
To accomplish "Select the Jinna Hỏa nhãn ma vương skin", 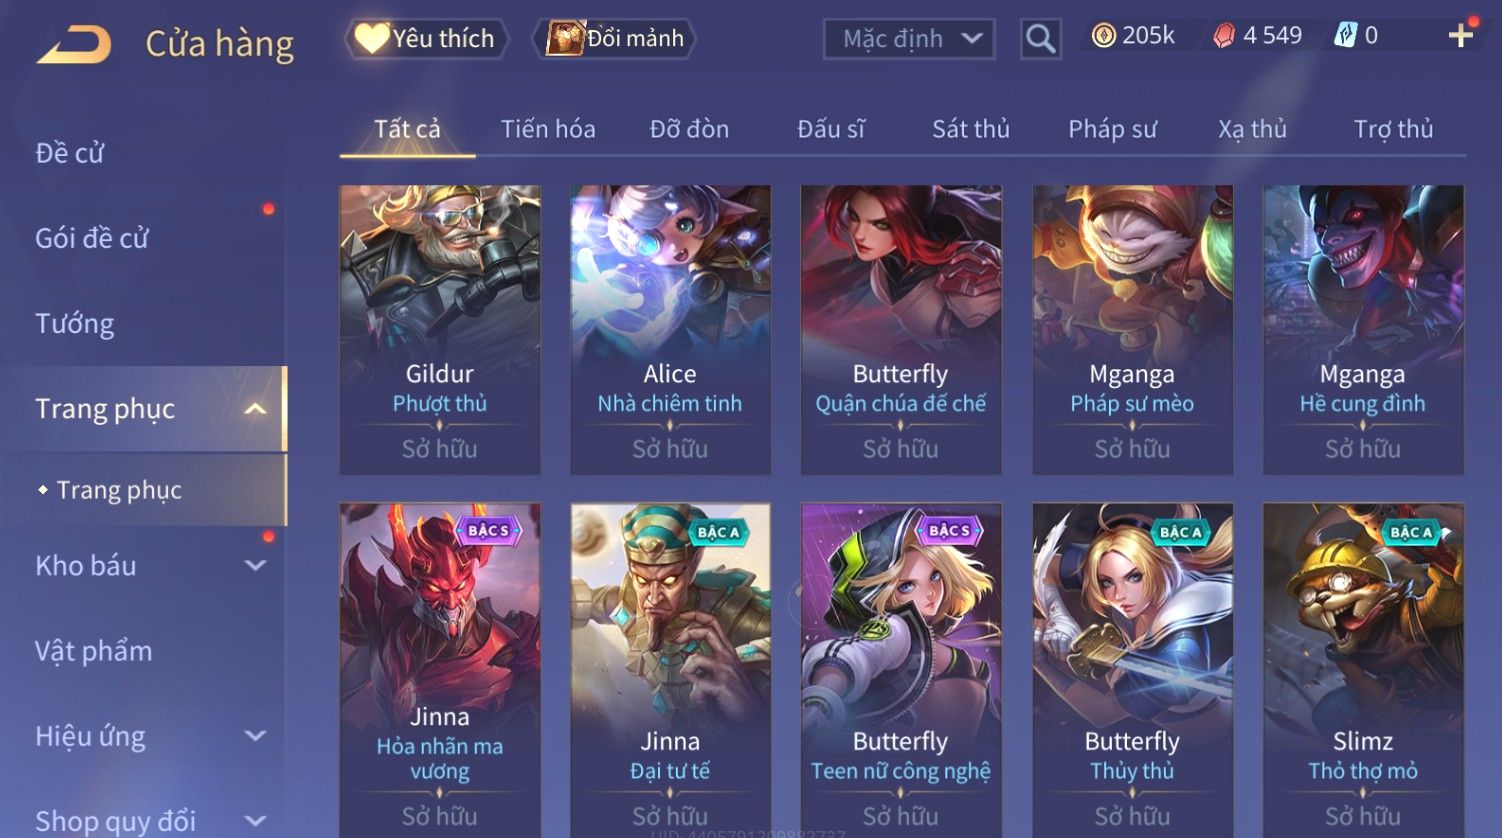I will point(440,670).
